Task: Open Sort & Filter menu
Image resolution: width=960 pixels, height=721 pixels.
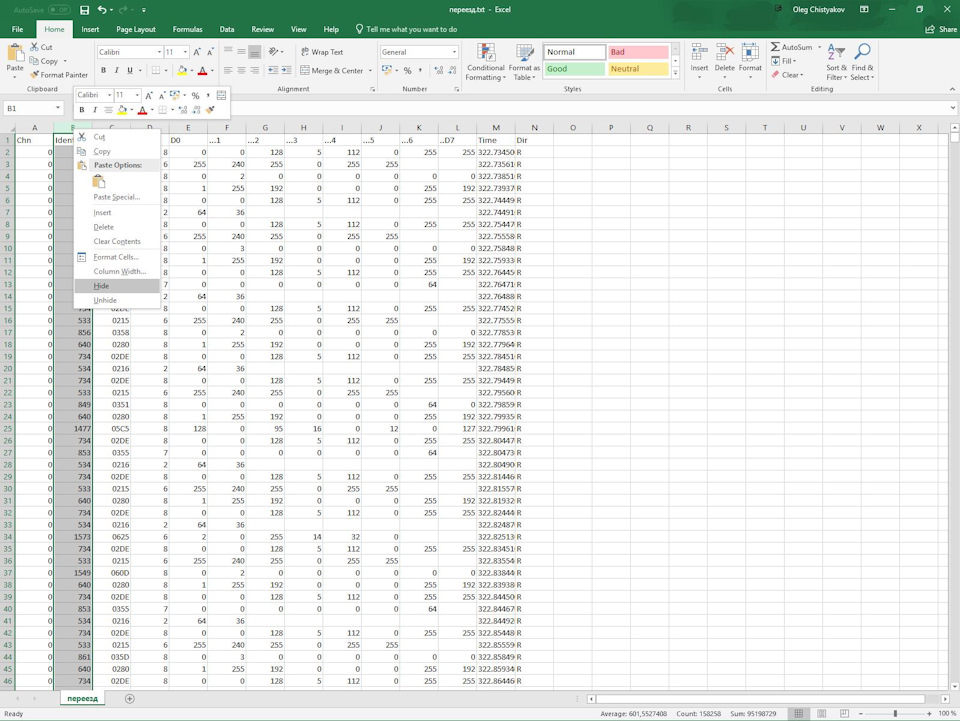Action: (836, 61)
